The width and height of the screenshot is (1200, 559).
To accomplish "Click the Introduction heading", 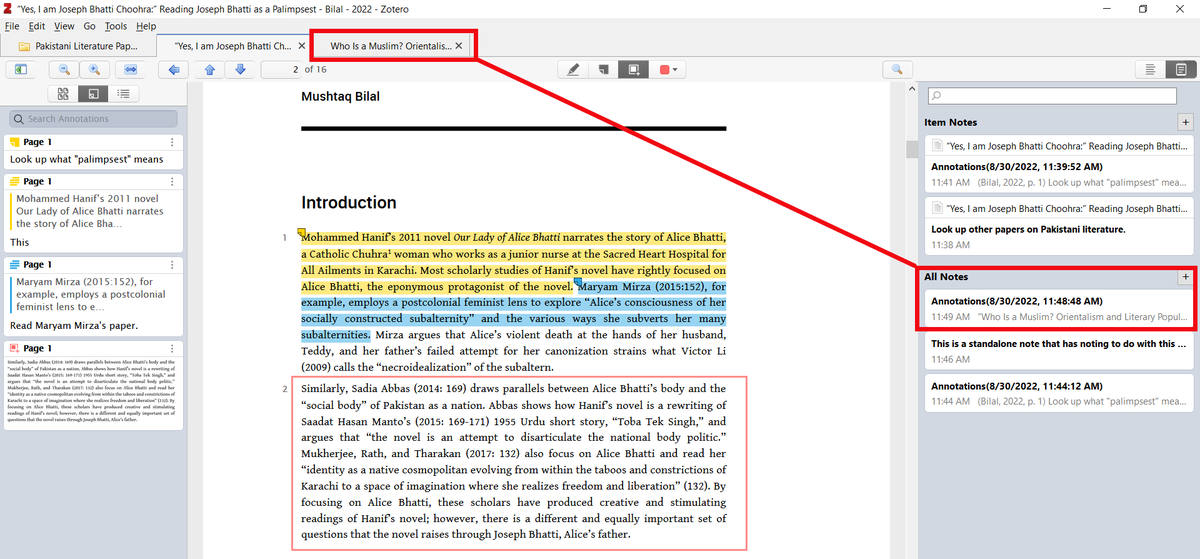I will [x=349, y=202].
